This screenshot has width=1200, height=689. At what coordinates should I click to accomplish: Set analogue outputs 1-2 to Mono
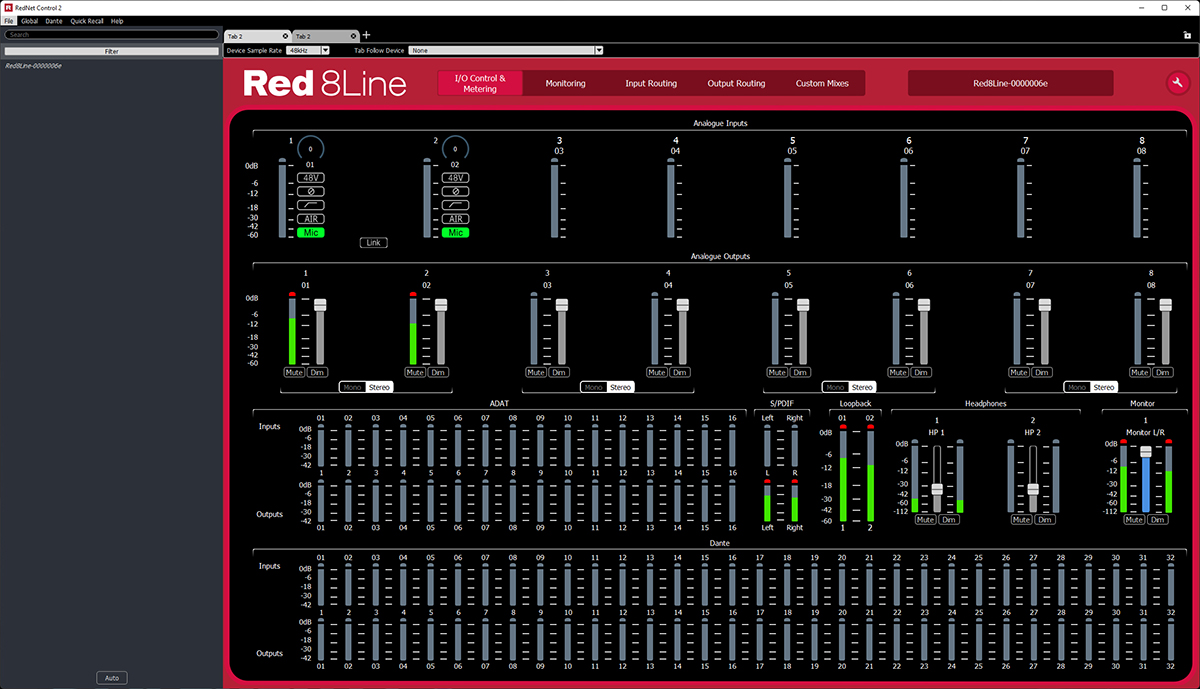(352, 387)
